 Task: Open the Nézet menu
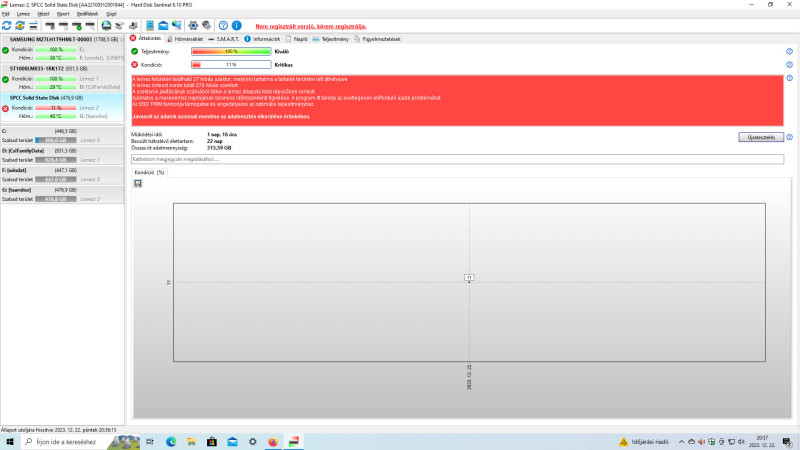(43, 14)
